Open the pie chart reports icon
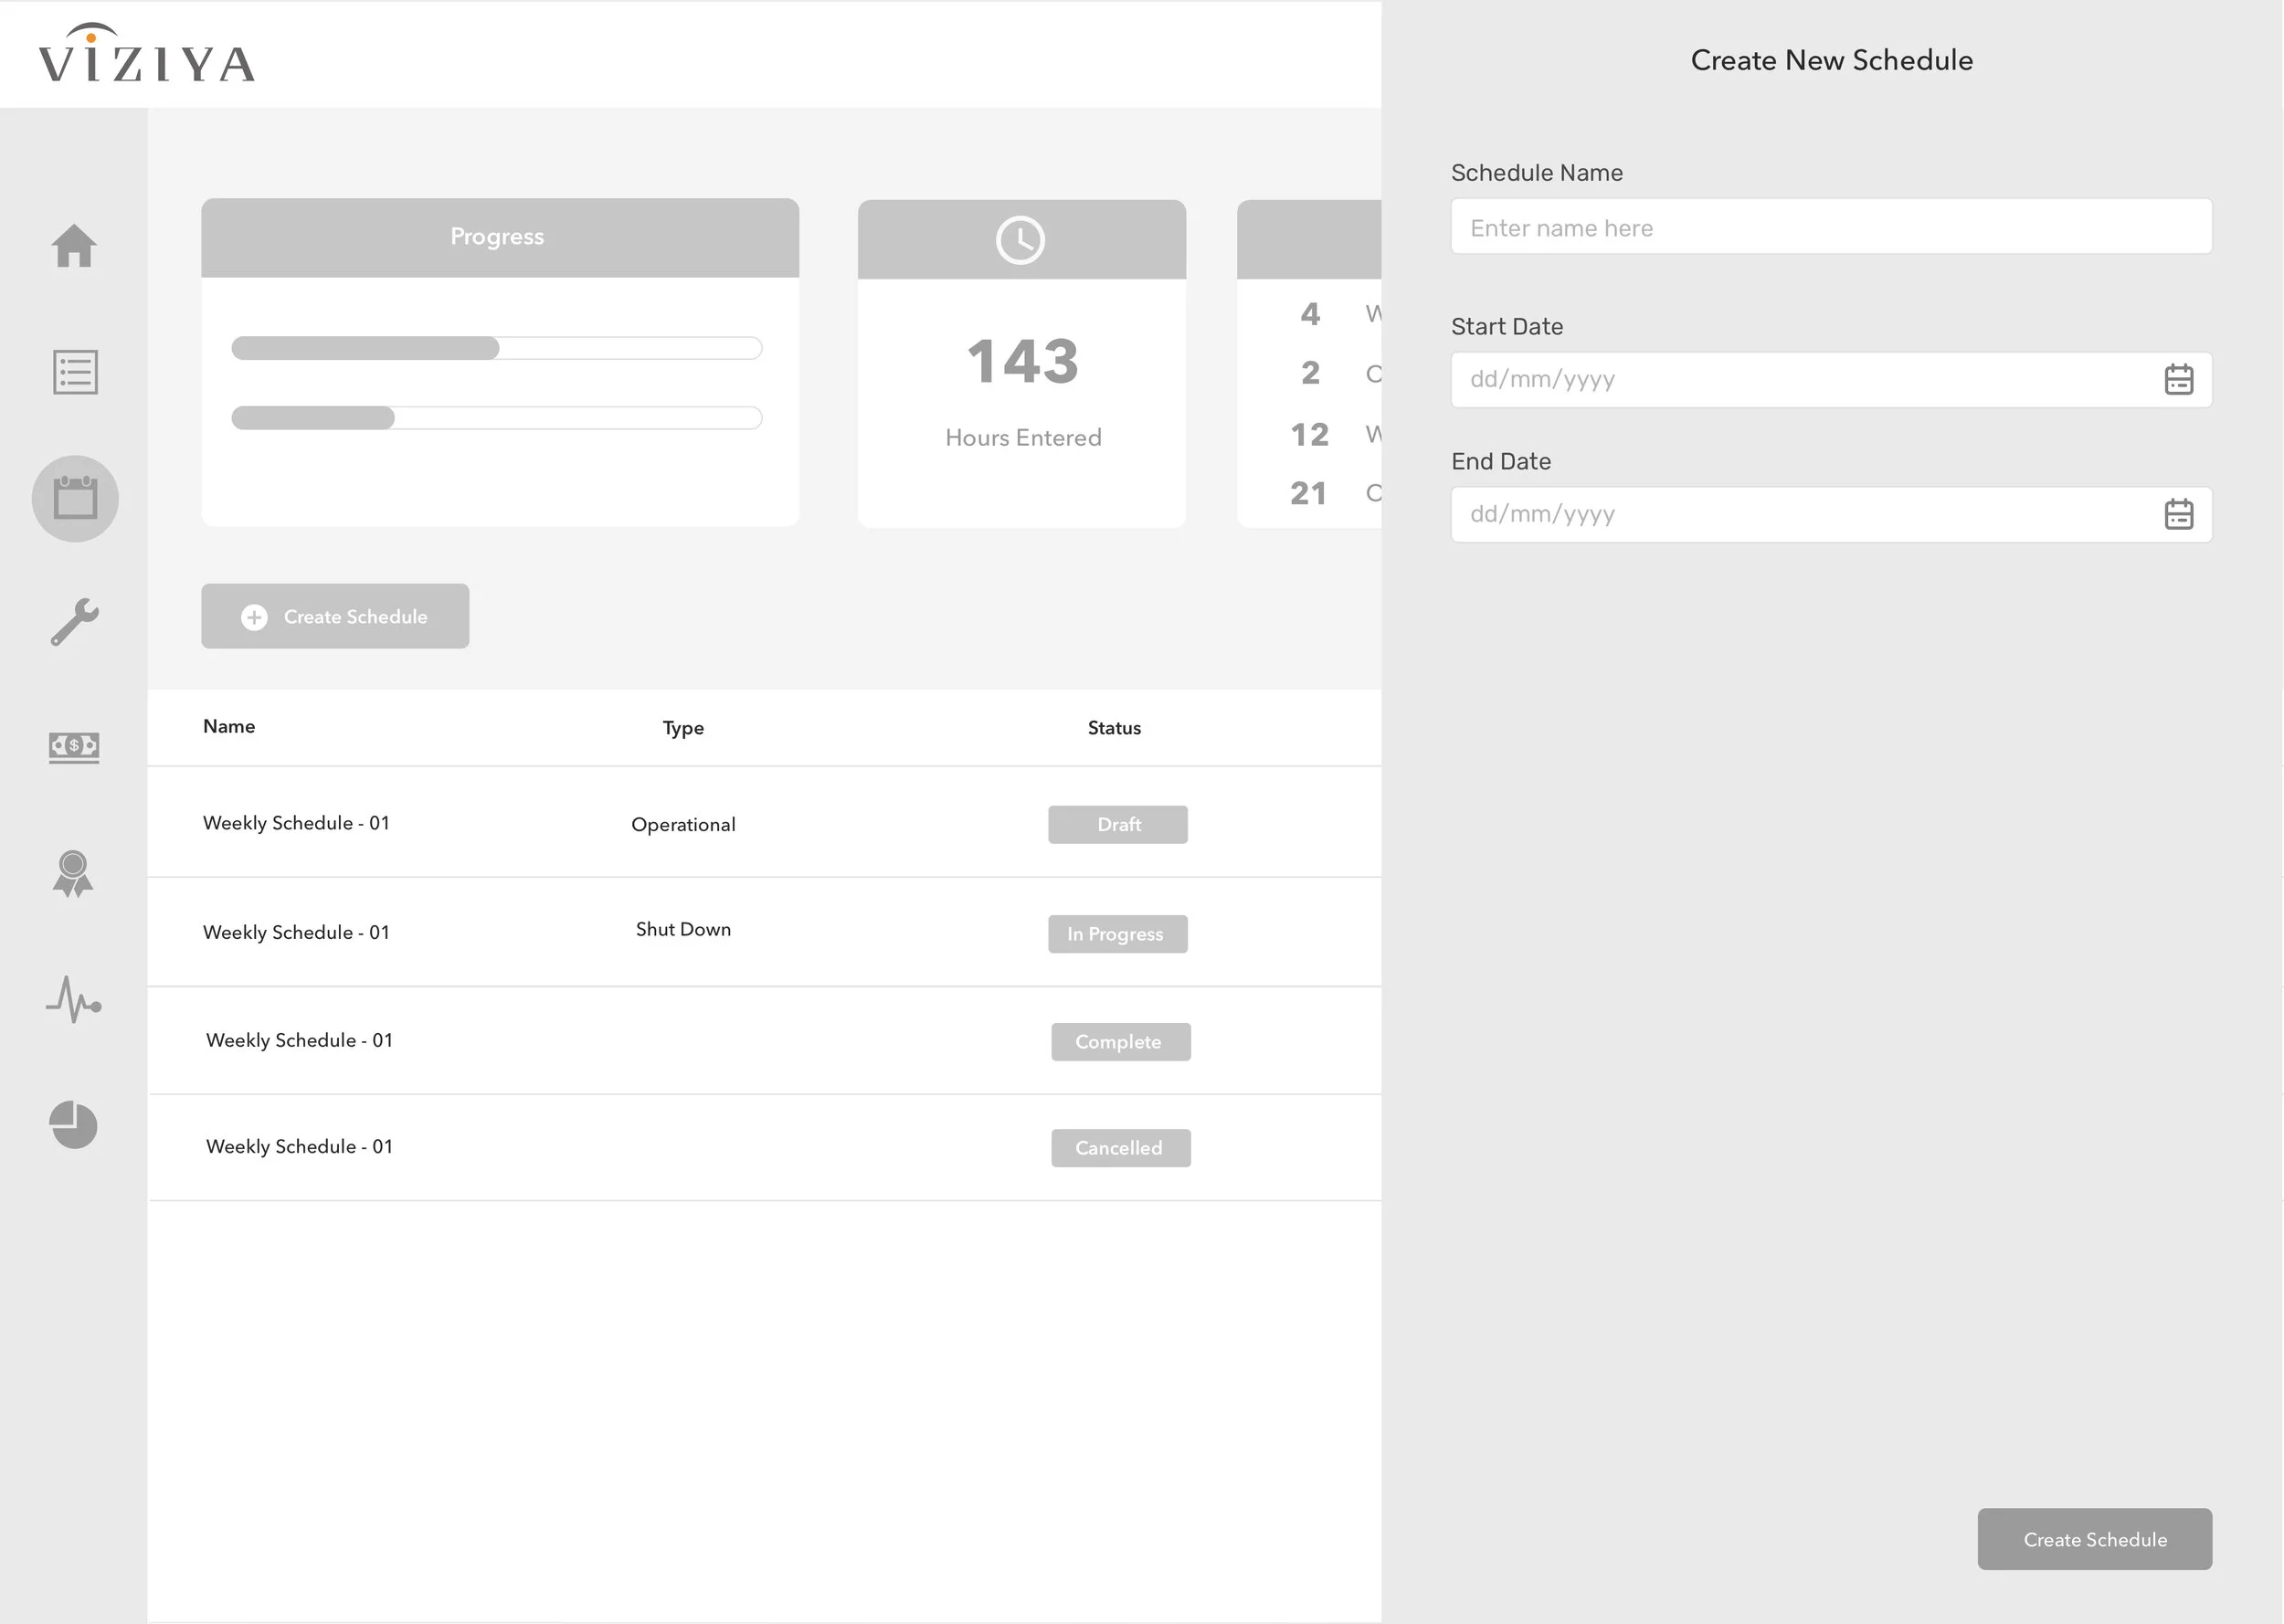The width and height of the screenshot is (2284, 1624). 73,1125
